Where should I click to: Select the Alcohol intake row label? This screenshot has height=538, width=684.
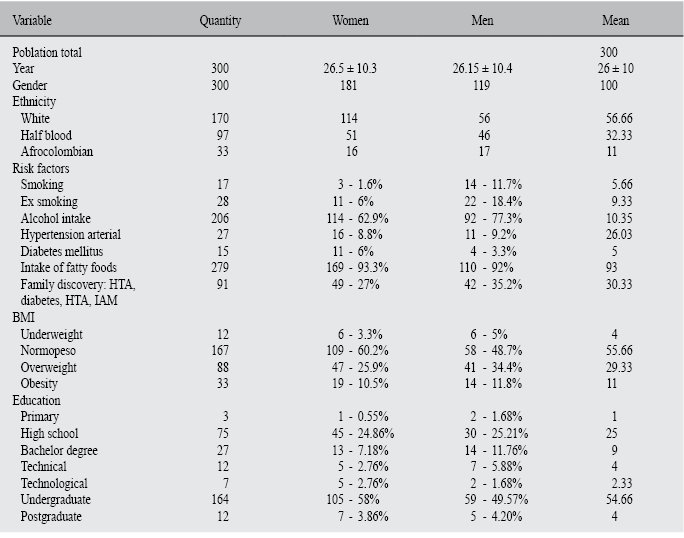(56, 218)
